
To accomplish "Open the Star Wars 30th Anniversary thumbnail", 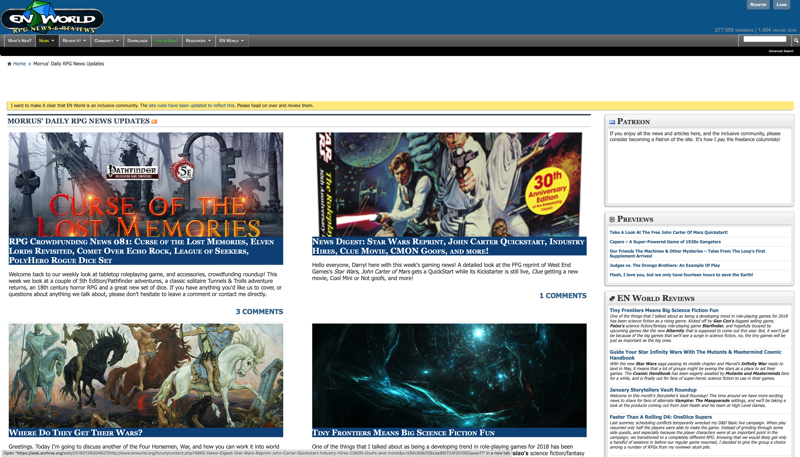I will [x=449, y=185].
